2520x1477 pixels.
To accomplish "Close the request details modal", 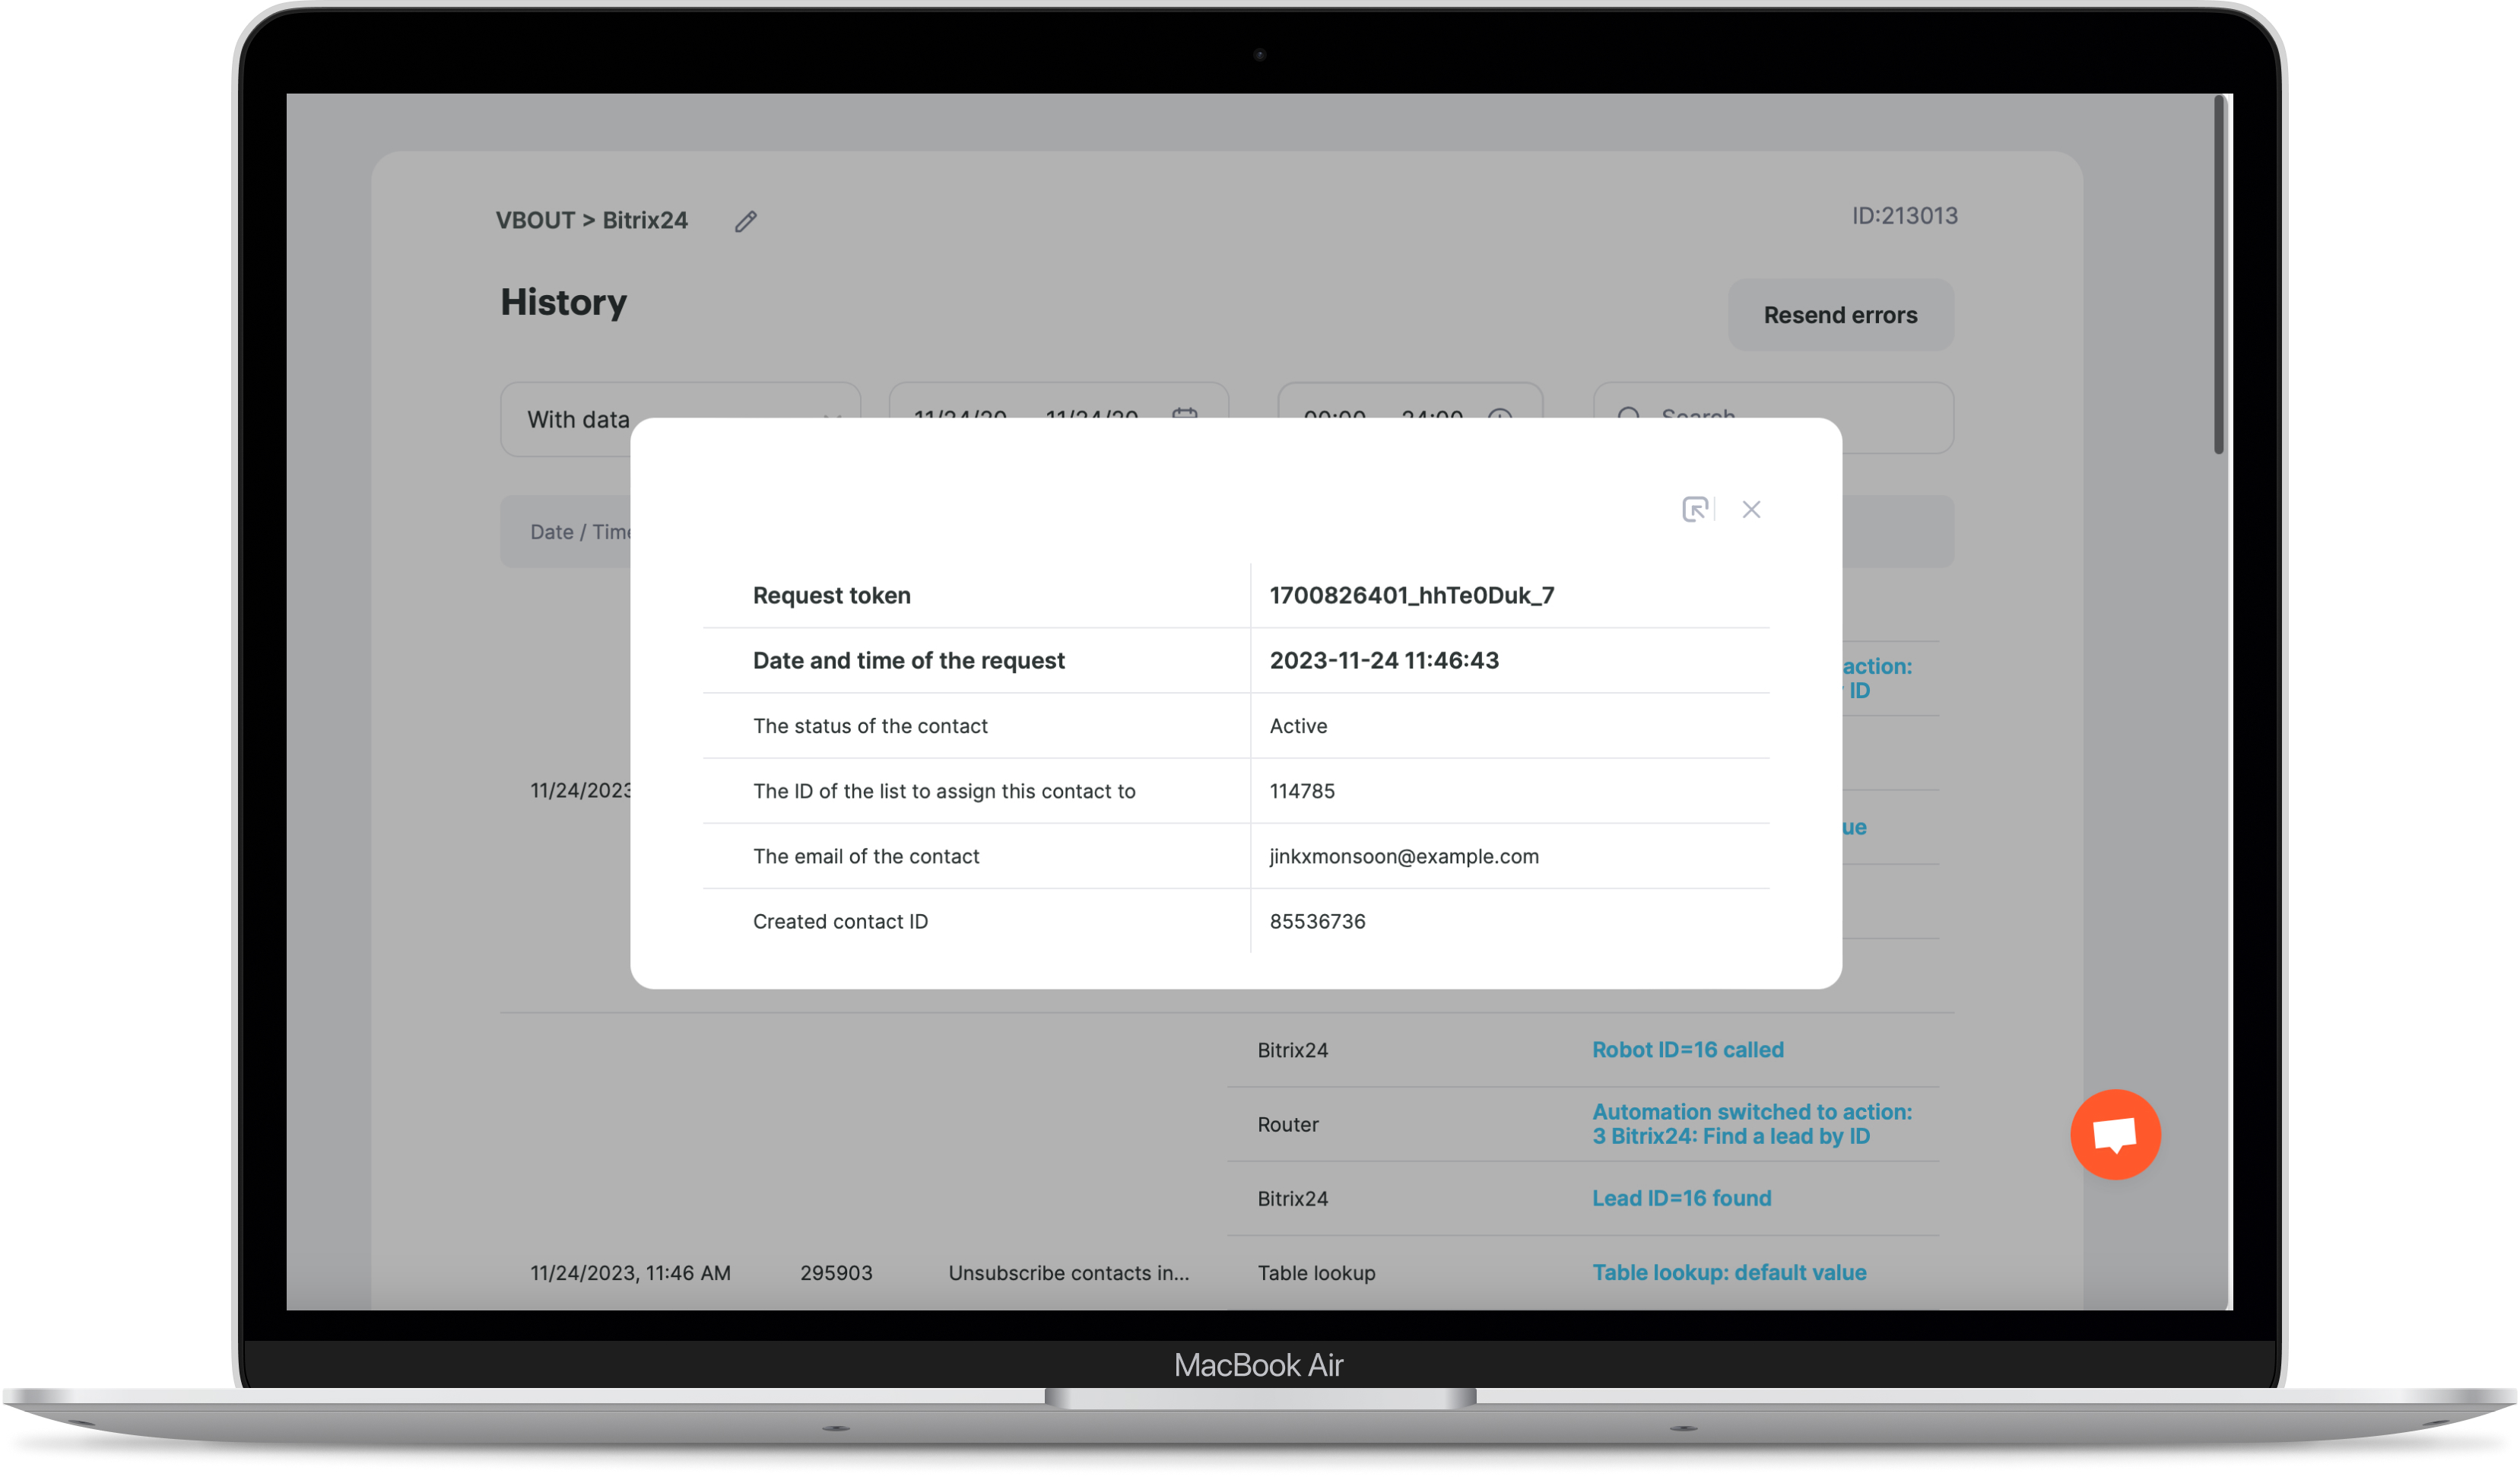I will pyautogui.click(x=1751, y=510).
